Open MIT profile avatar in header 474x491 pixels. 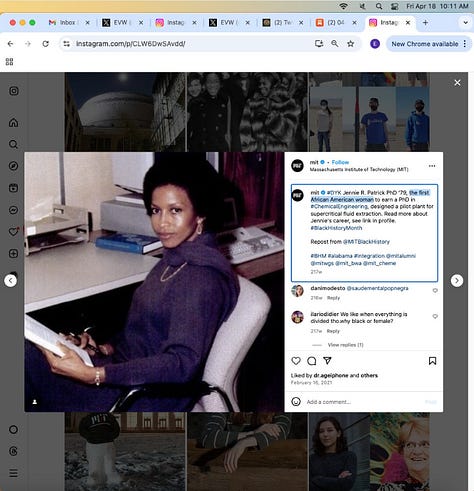click(x=297, y=166)
